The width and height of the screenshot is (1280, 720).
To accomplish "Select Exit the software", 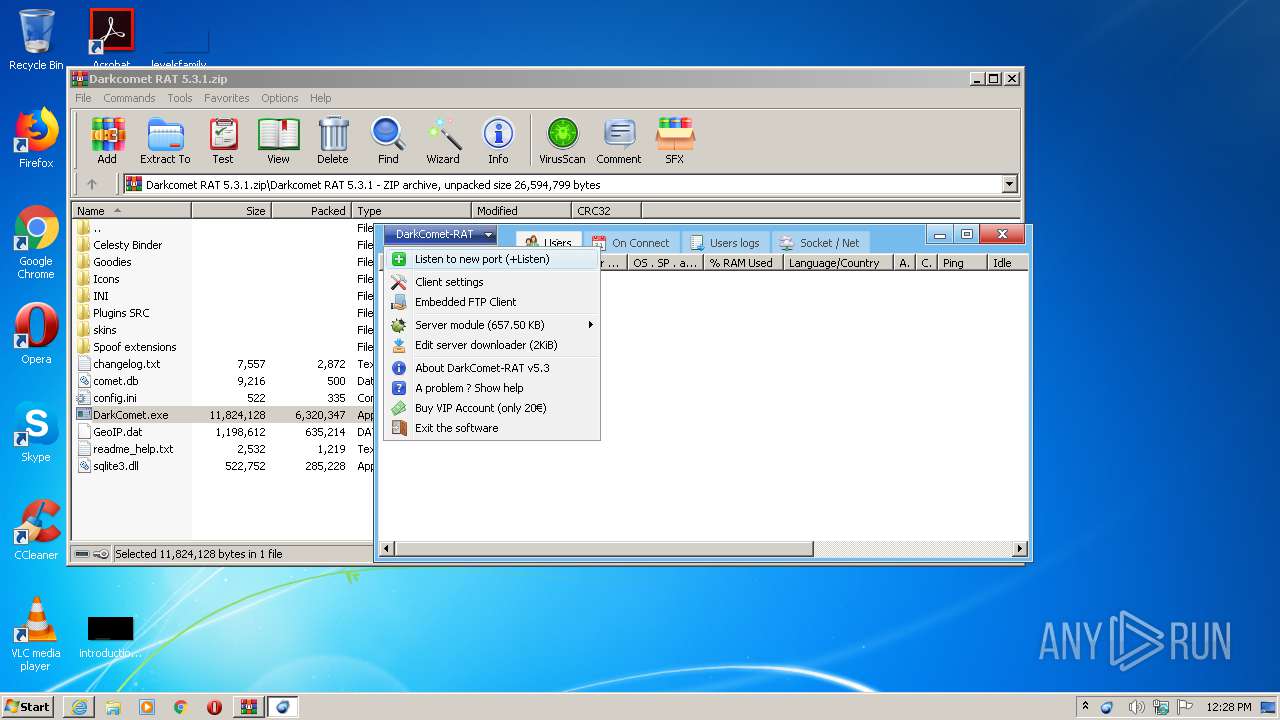I will coord(492,428).
